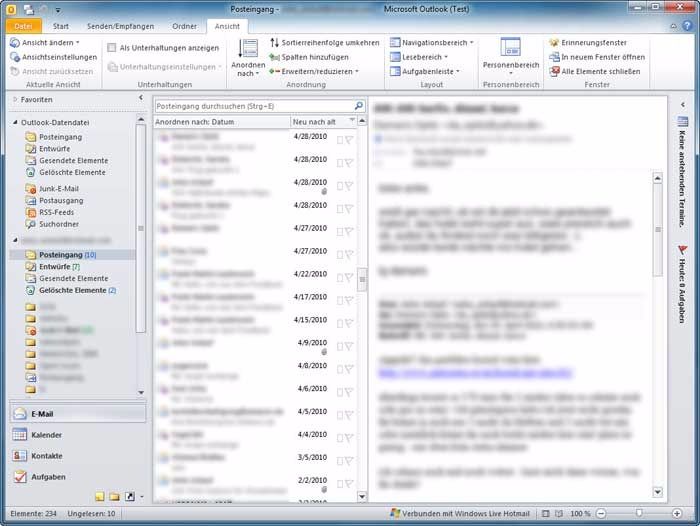The image size is (700, 526).
Task: Toggle category box of 4/6/2010 message
Action: [x=340, y=392]
